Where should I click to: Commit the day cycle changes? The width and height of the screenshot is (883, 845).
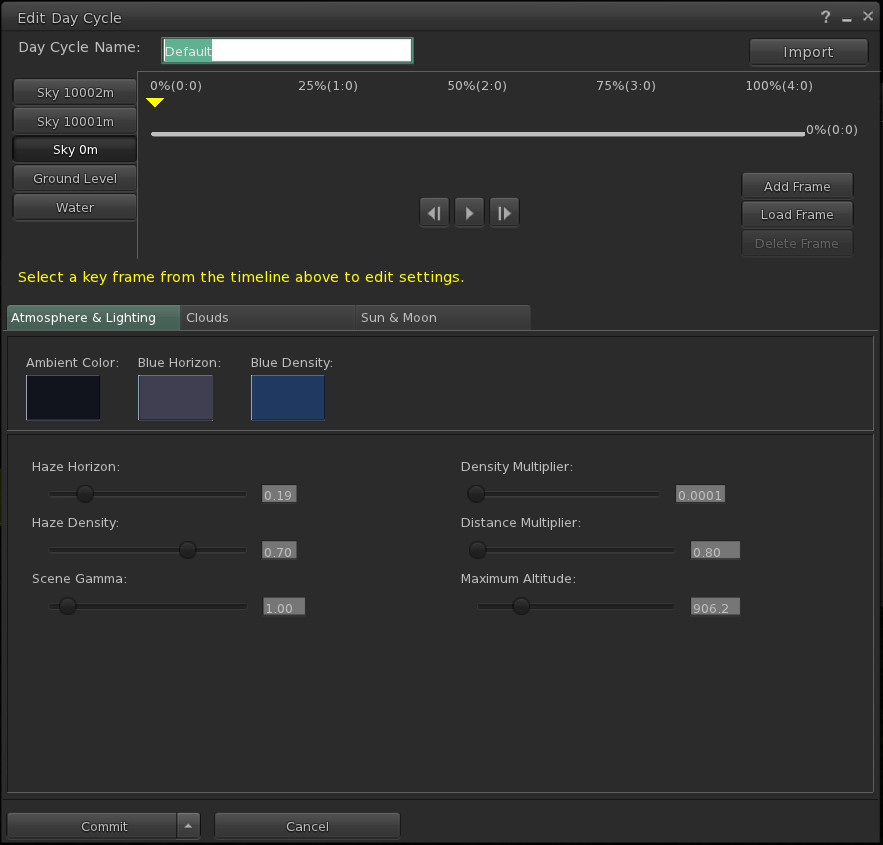(92, 826)
